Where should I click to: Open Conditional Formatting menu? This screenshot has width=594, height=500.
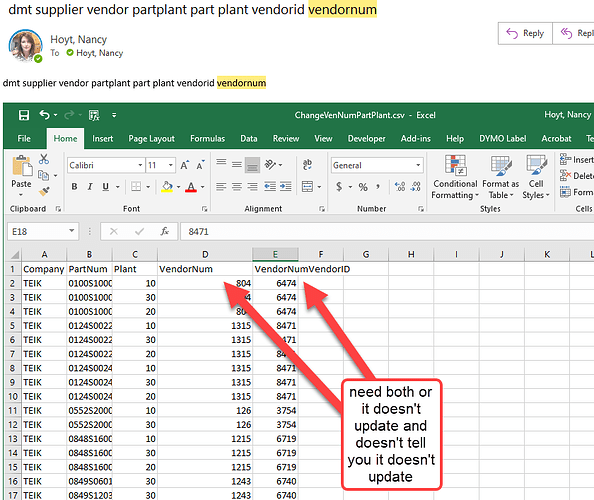tap(455, 177)
